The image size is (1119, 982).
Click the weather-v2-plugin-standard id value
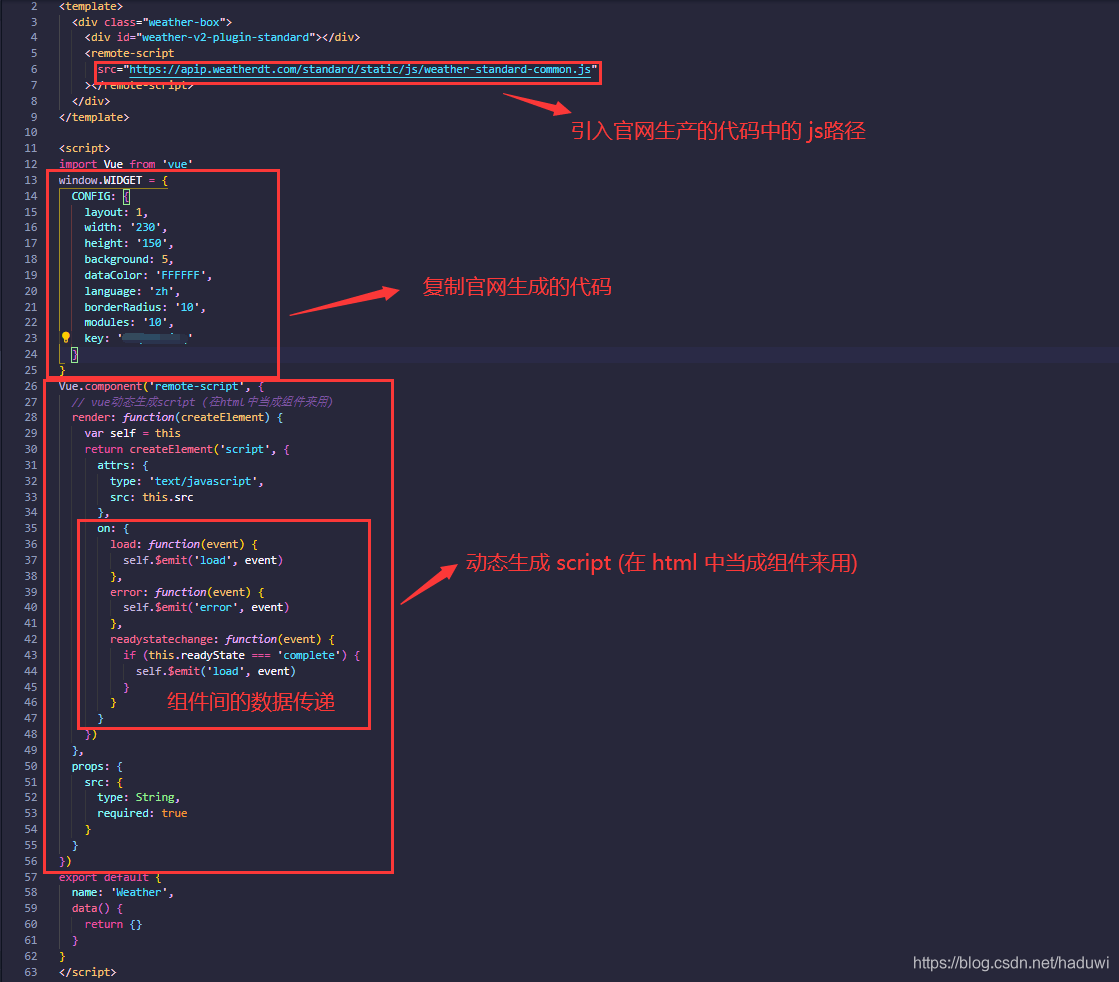(x=226, y=37)
